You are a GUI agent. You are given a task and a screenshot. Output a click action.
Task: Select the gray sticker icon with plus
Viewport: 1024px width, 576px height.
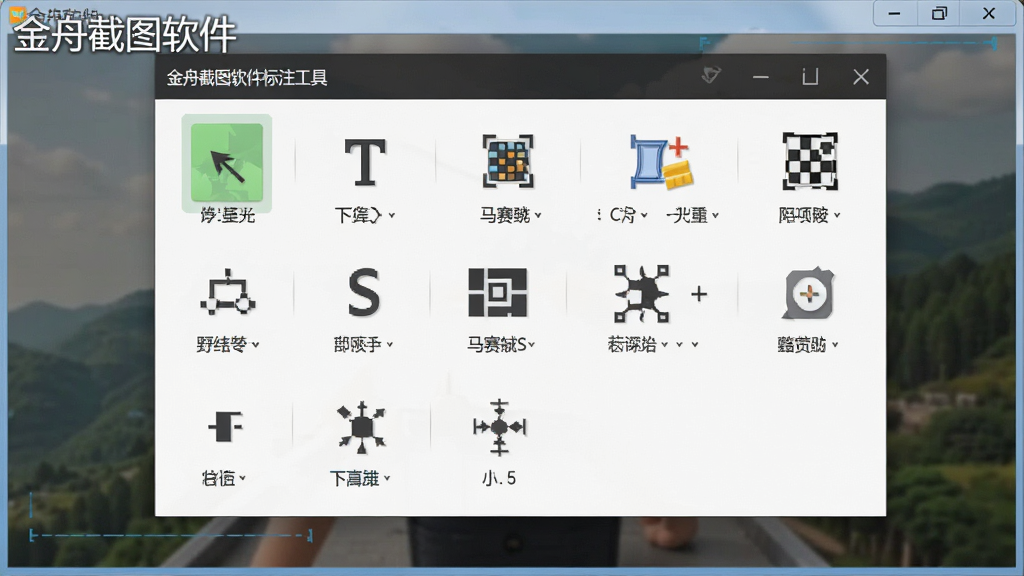point(808,293)
